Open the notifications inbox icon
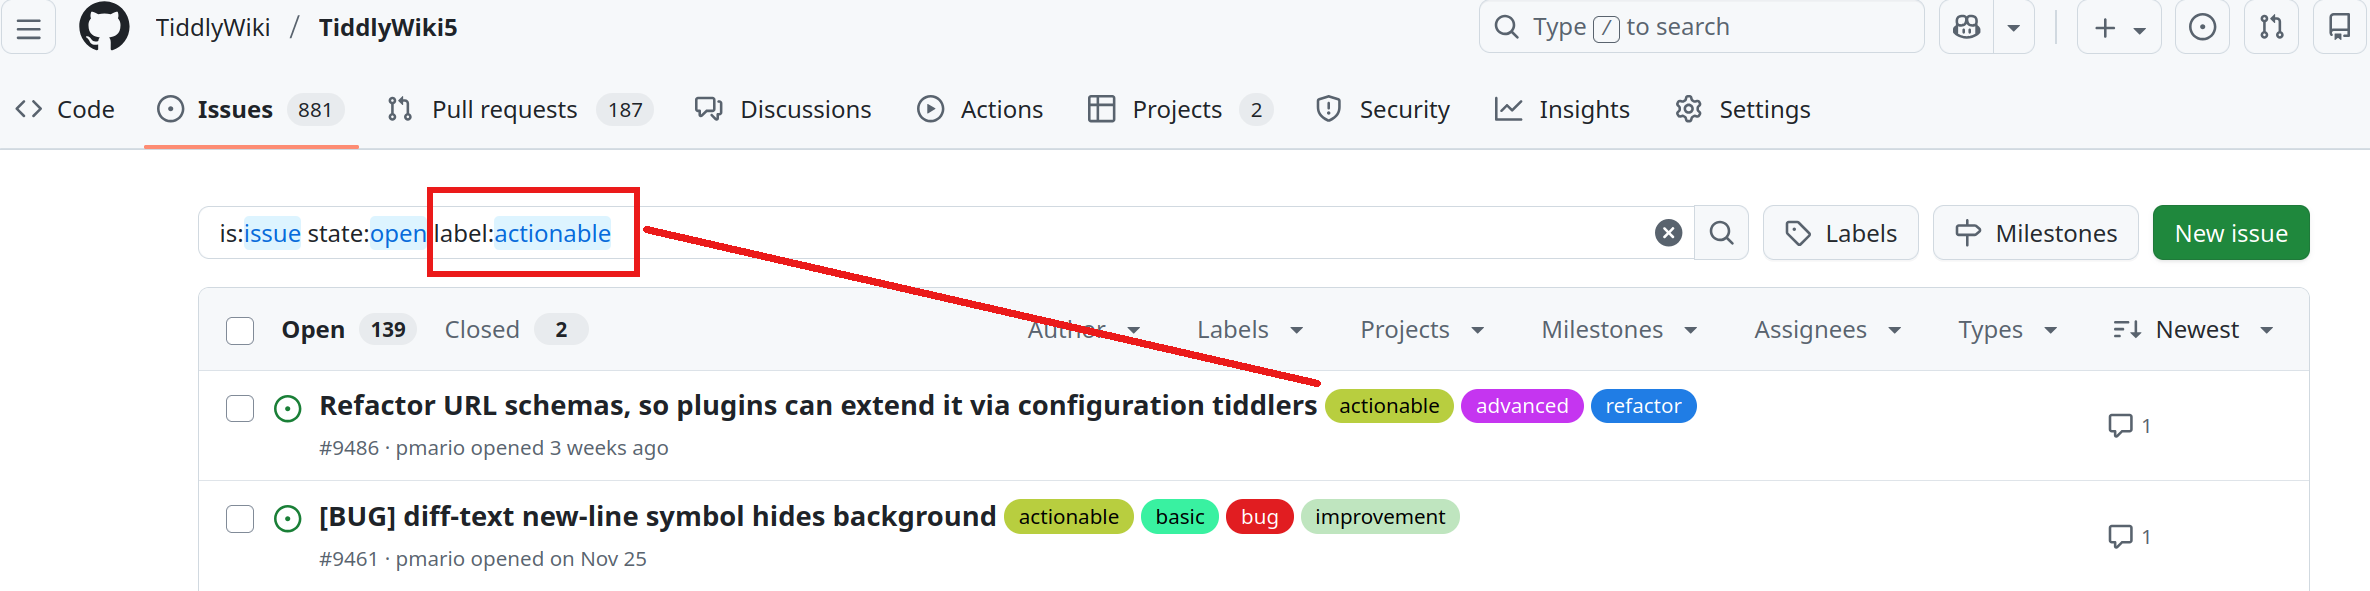The height and width of the screenshot is (591, 2370). (2339, 27)
